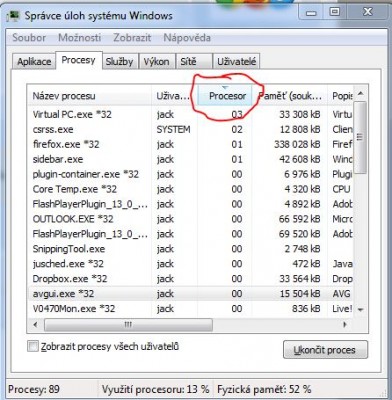Switch to the Aplikace tab

pyautogui.click(x=34, y=62)
